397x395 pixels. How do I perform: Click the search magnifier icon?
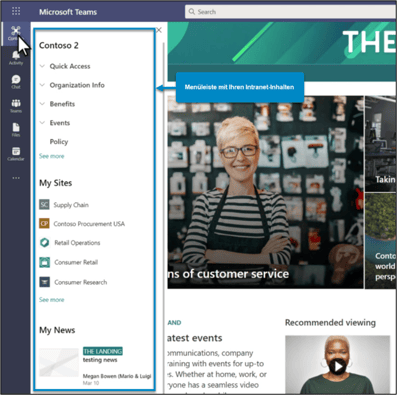point(192,12)
